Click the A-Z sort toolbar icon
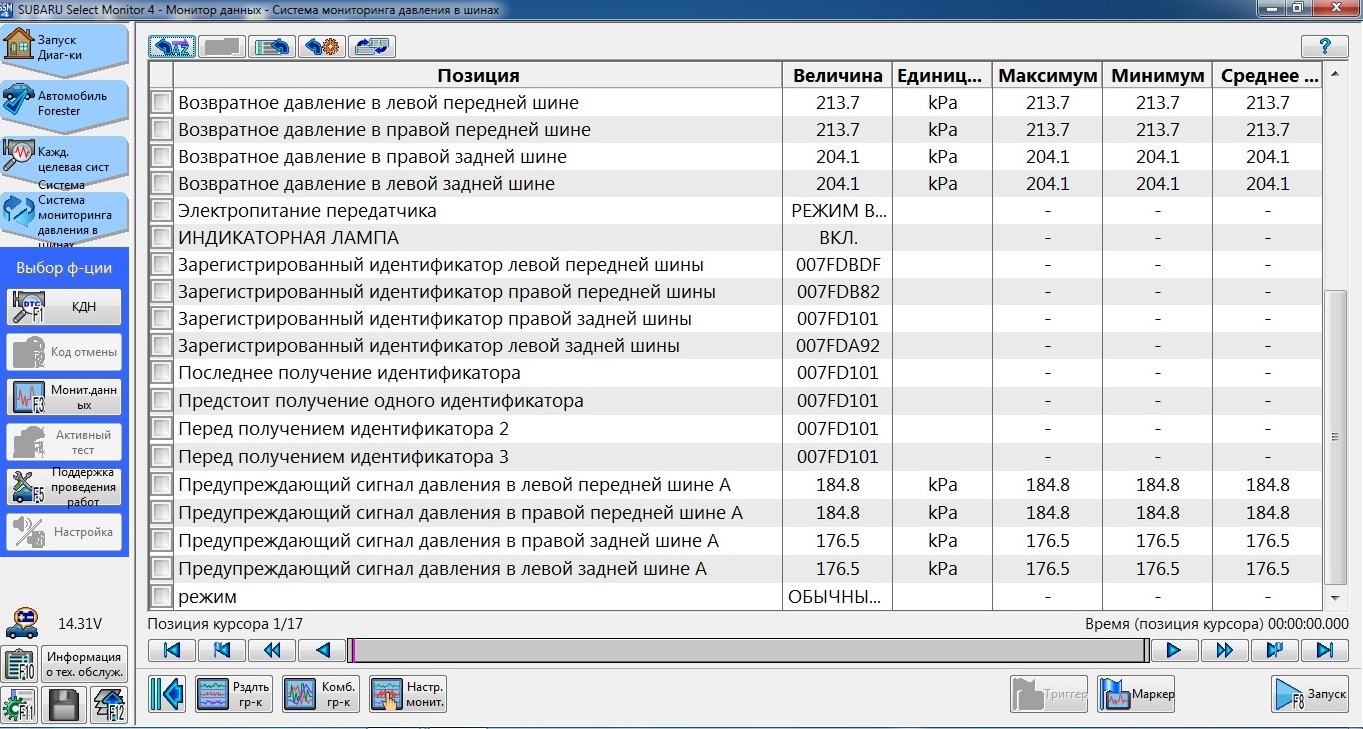 (172, 46)
